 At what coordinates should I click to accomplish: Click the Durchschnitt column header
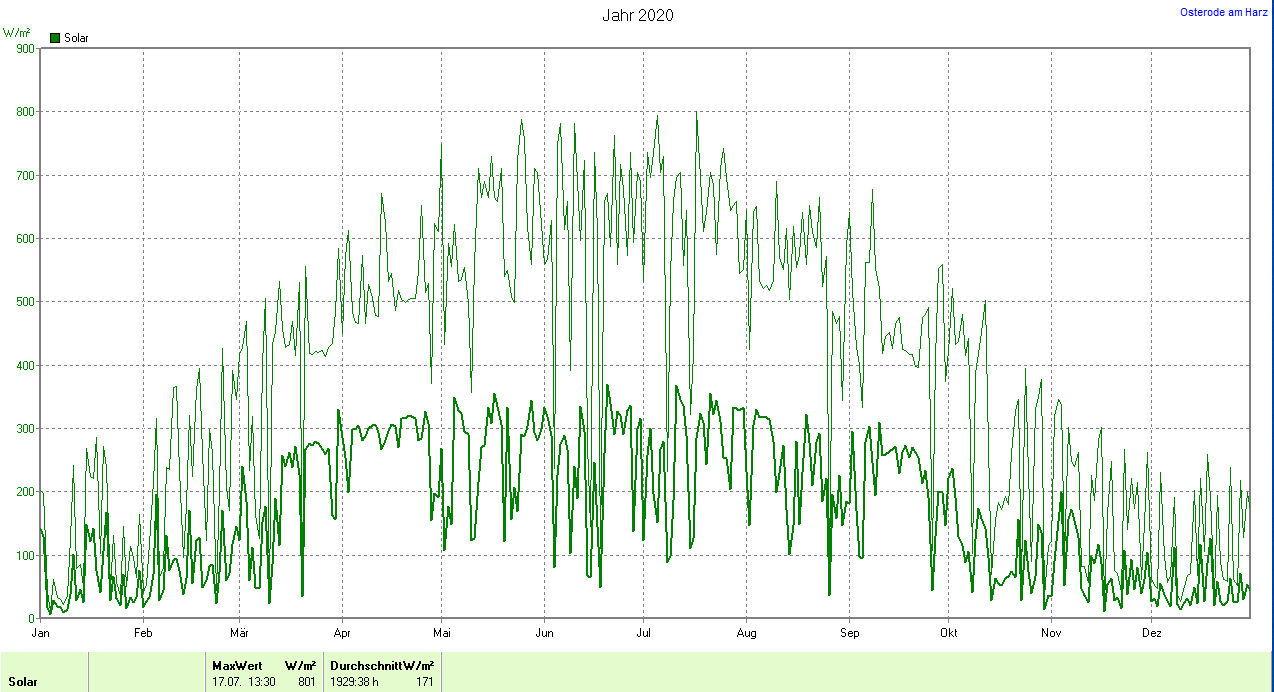(x=365, y=666)
